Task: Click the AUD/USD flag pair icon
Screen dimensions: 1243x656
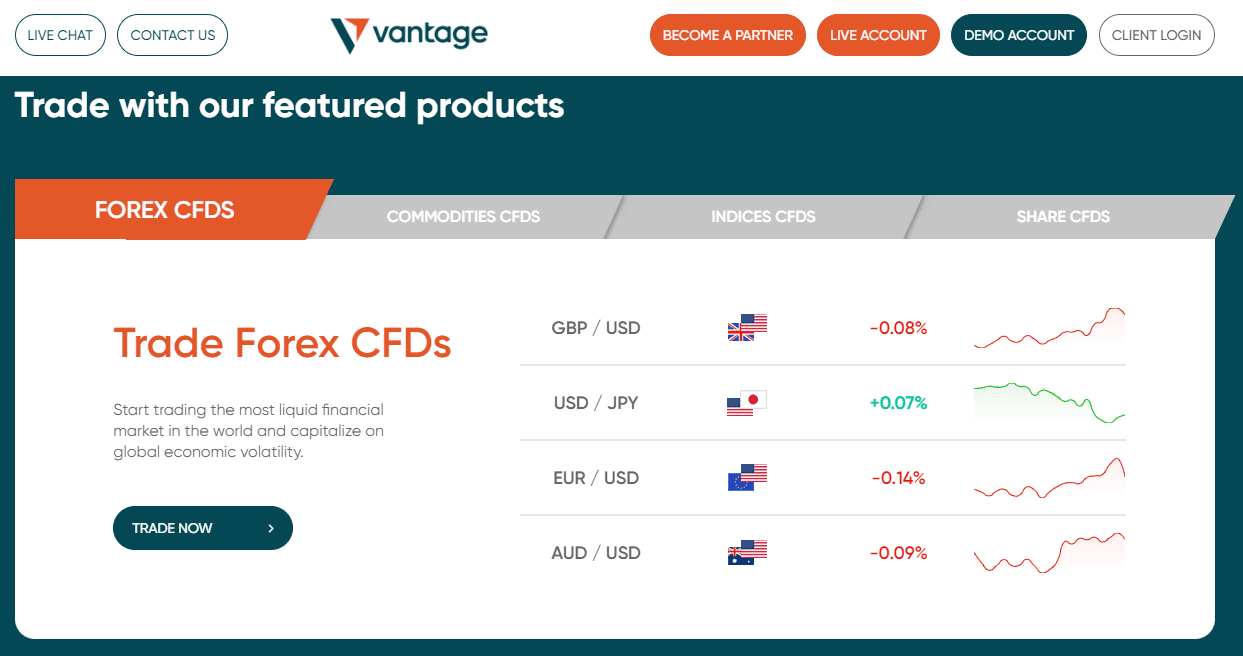Action: click(747, 553)
